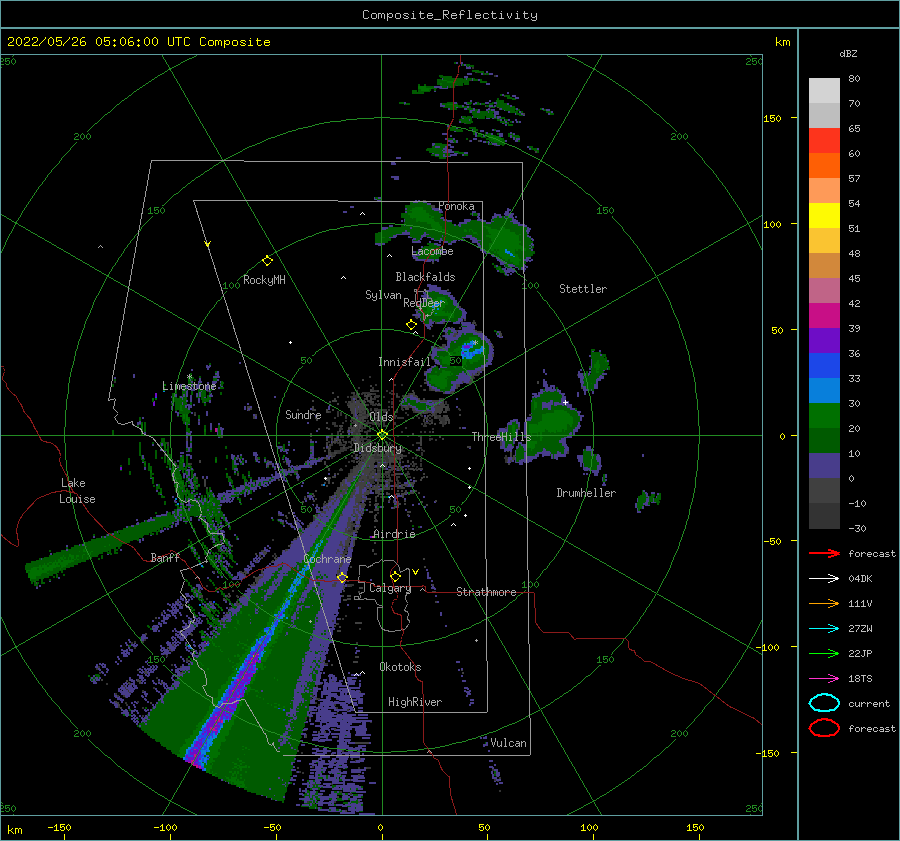Screen dimensions: 900x841
Task: Click the Airdrie city label
Action: pyautogui.click(x=394, y=534)
